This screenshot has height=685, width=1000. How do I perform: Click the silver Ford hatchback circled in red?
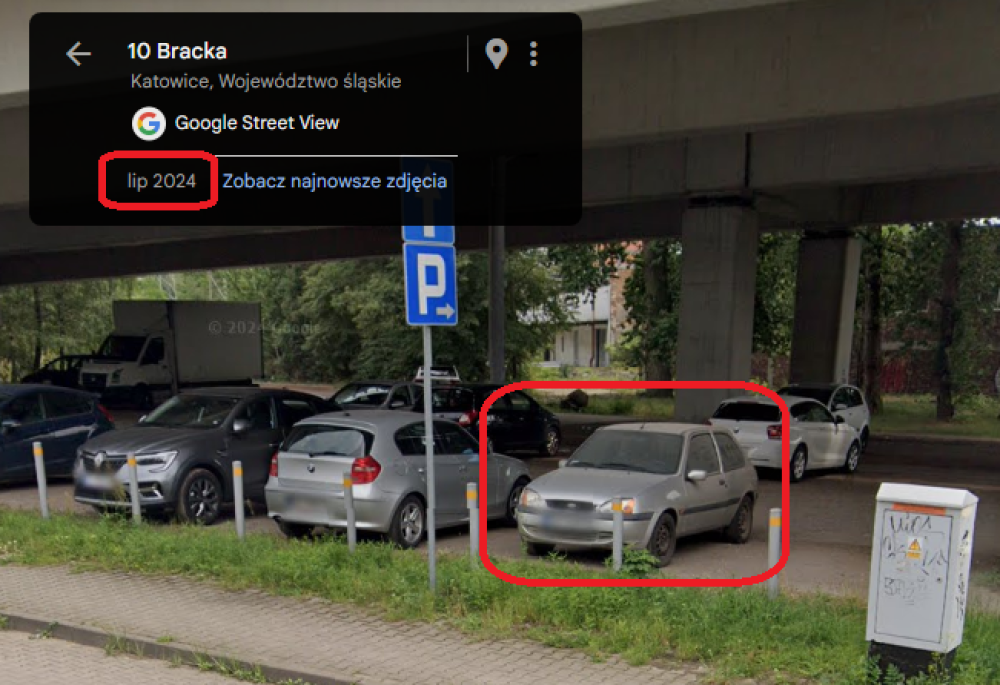click(x=636, y=491)
